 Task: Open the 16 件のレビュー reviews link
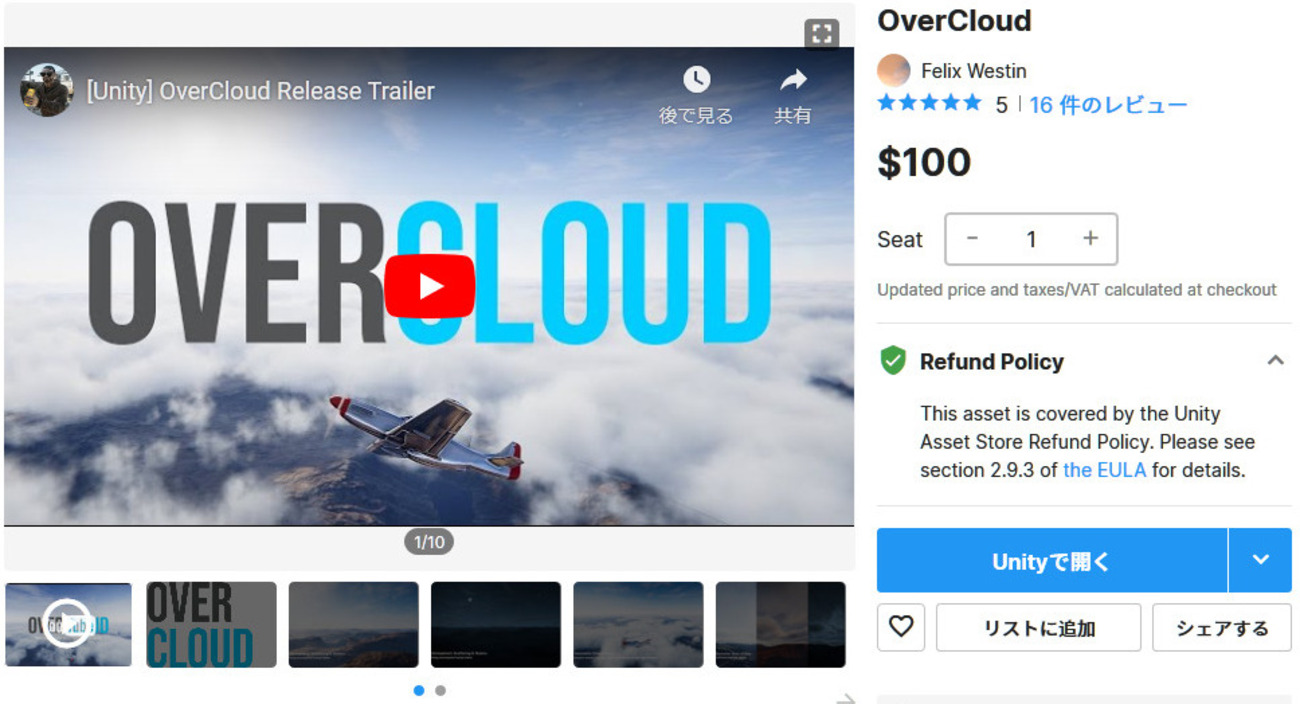(1108, 104)
